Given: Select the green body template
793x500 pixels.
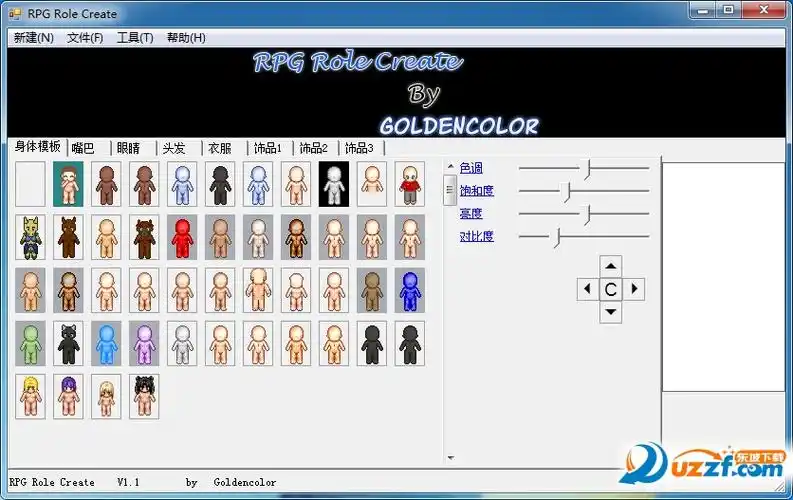Looking at the screenshot, I should pyautogui.click(x=30, y=343).
